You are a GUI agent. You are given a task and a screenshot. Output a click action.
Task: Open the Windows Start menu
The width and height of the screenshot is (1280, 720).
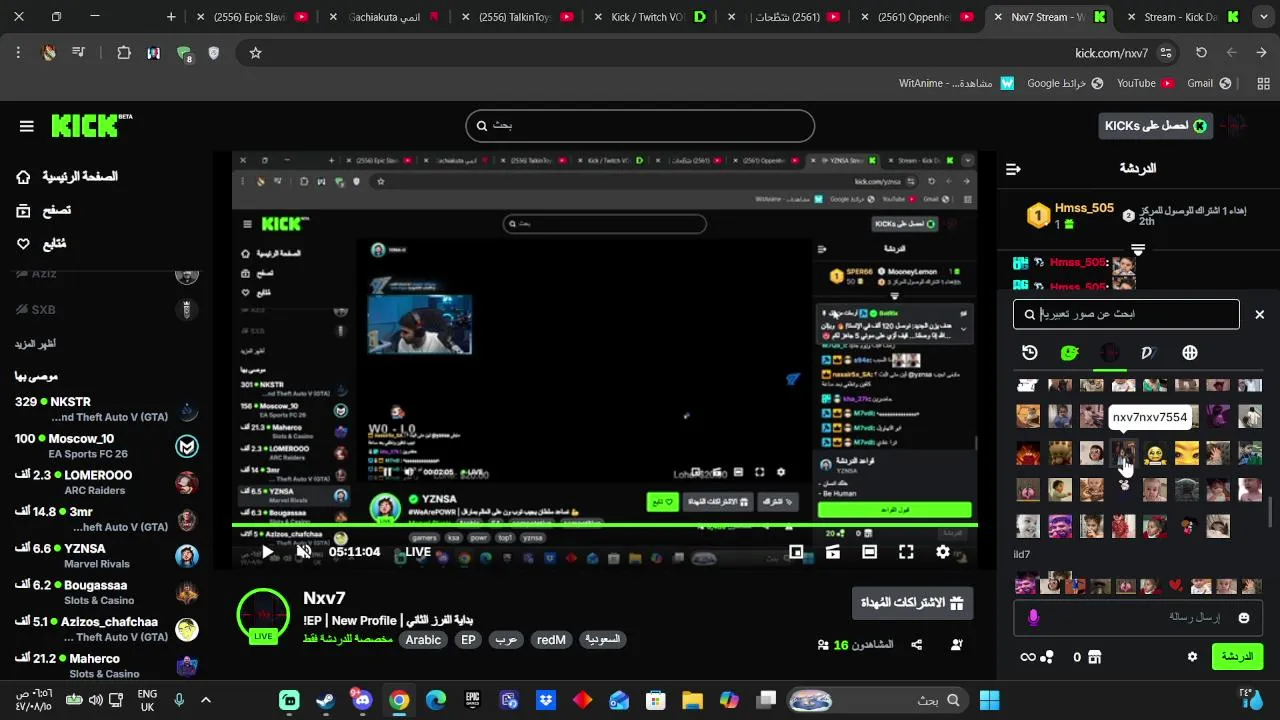pos(990,700)
